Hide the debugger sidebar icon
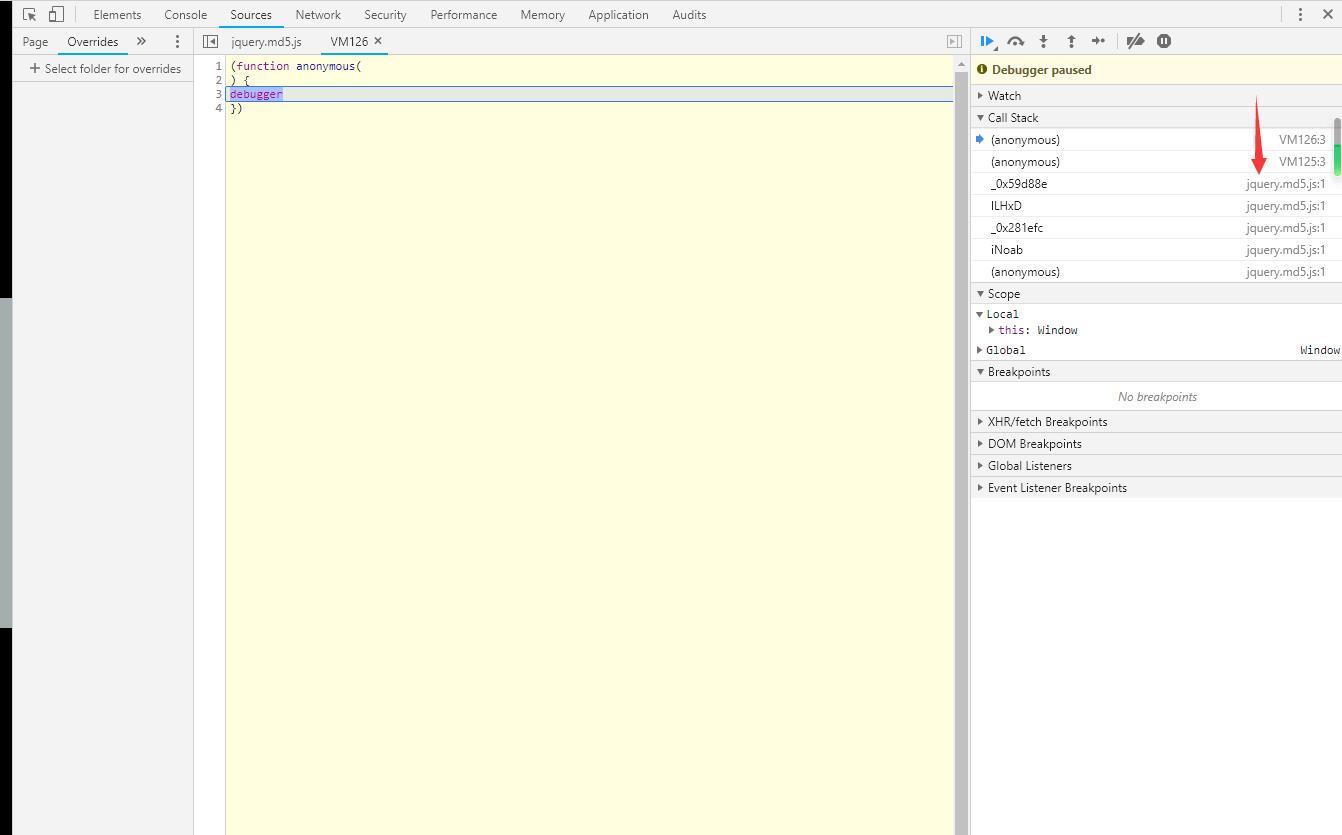This screenshot has width=1342, height=835. (x=954, y=41)
